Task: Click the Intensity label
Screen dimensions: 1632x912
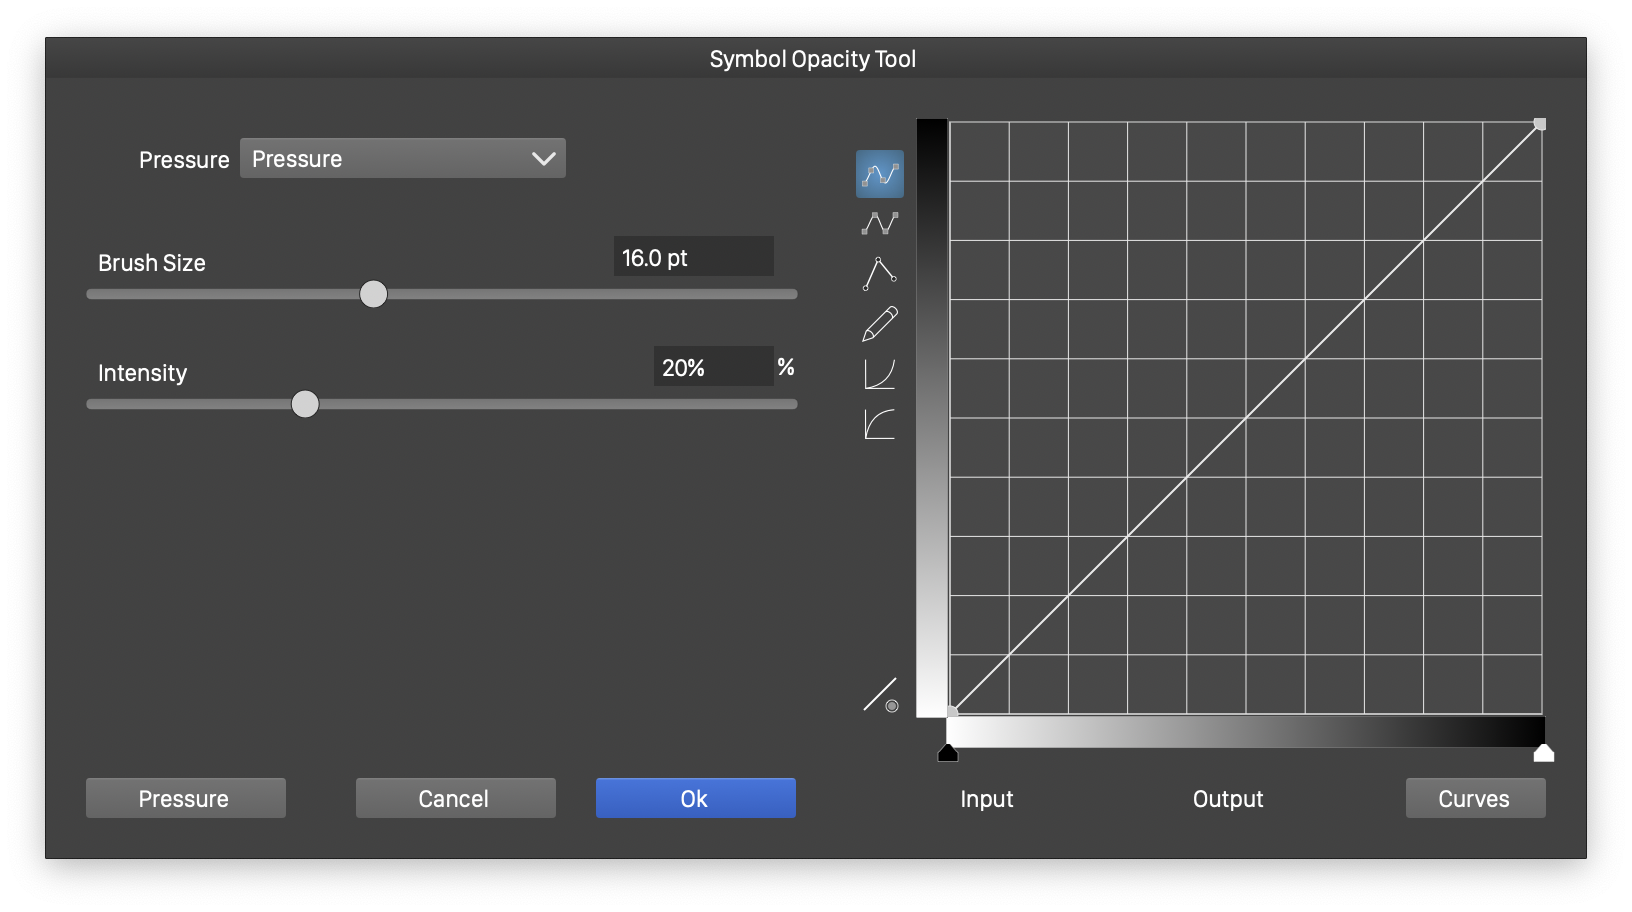Action: pyautogui.click(x=142, y=373)
